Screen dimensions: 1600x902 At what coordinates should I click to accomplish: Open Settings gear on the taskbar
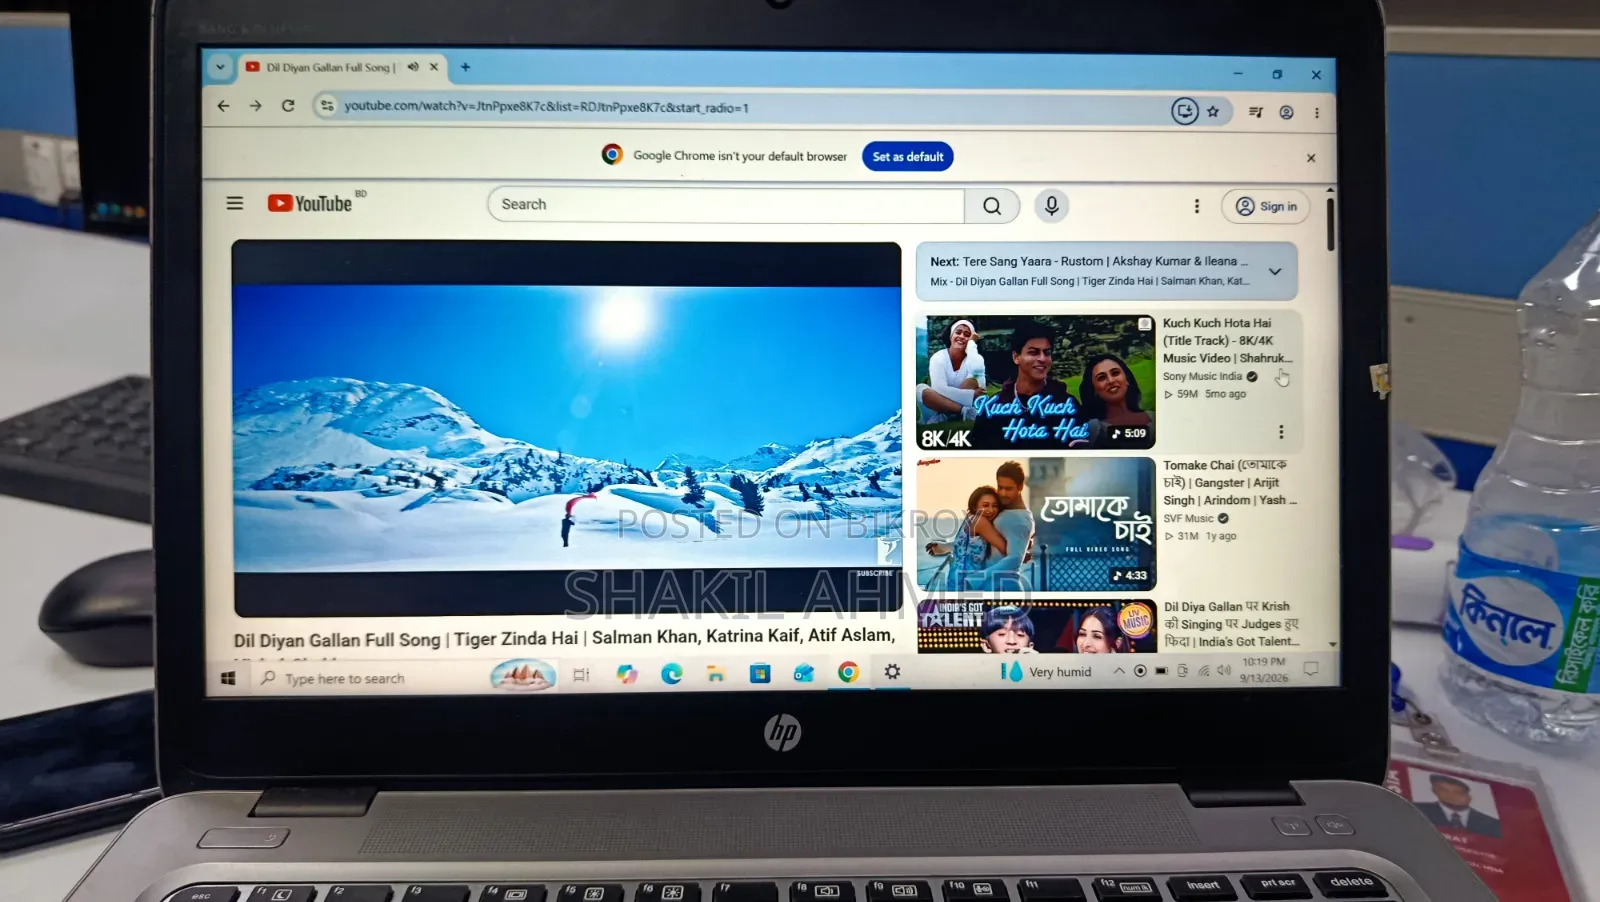pos(892,672)
